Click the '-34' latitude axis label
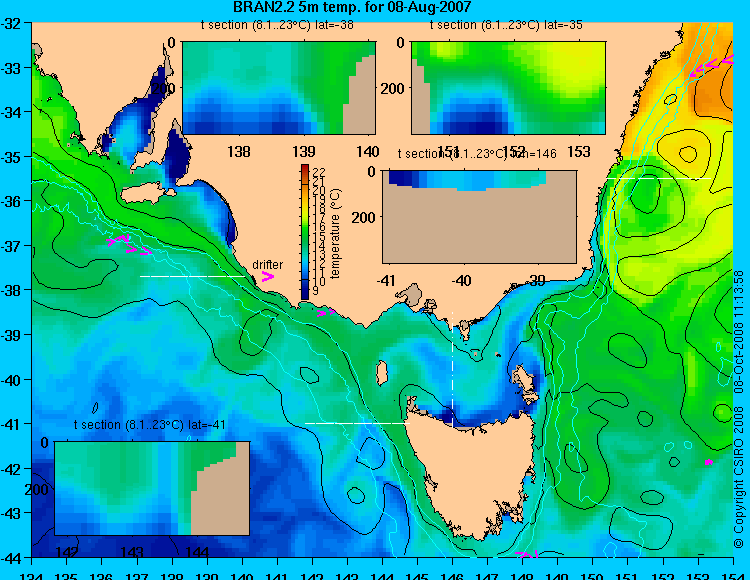Image resolution: width=750 pixels, height=580 pixels. pos(11,112)
